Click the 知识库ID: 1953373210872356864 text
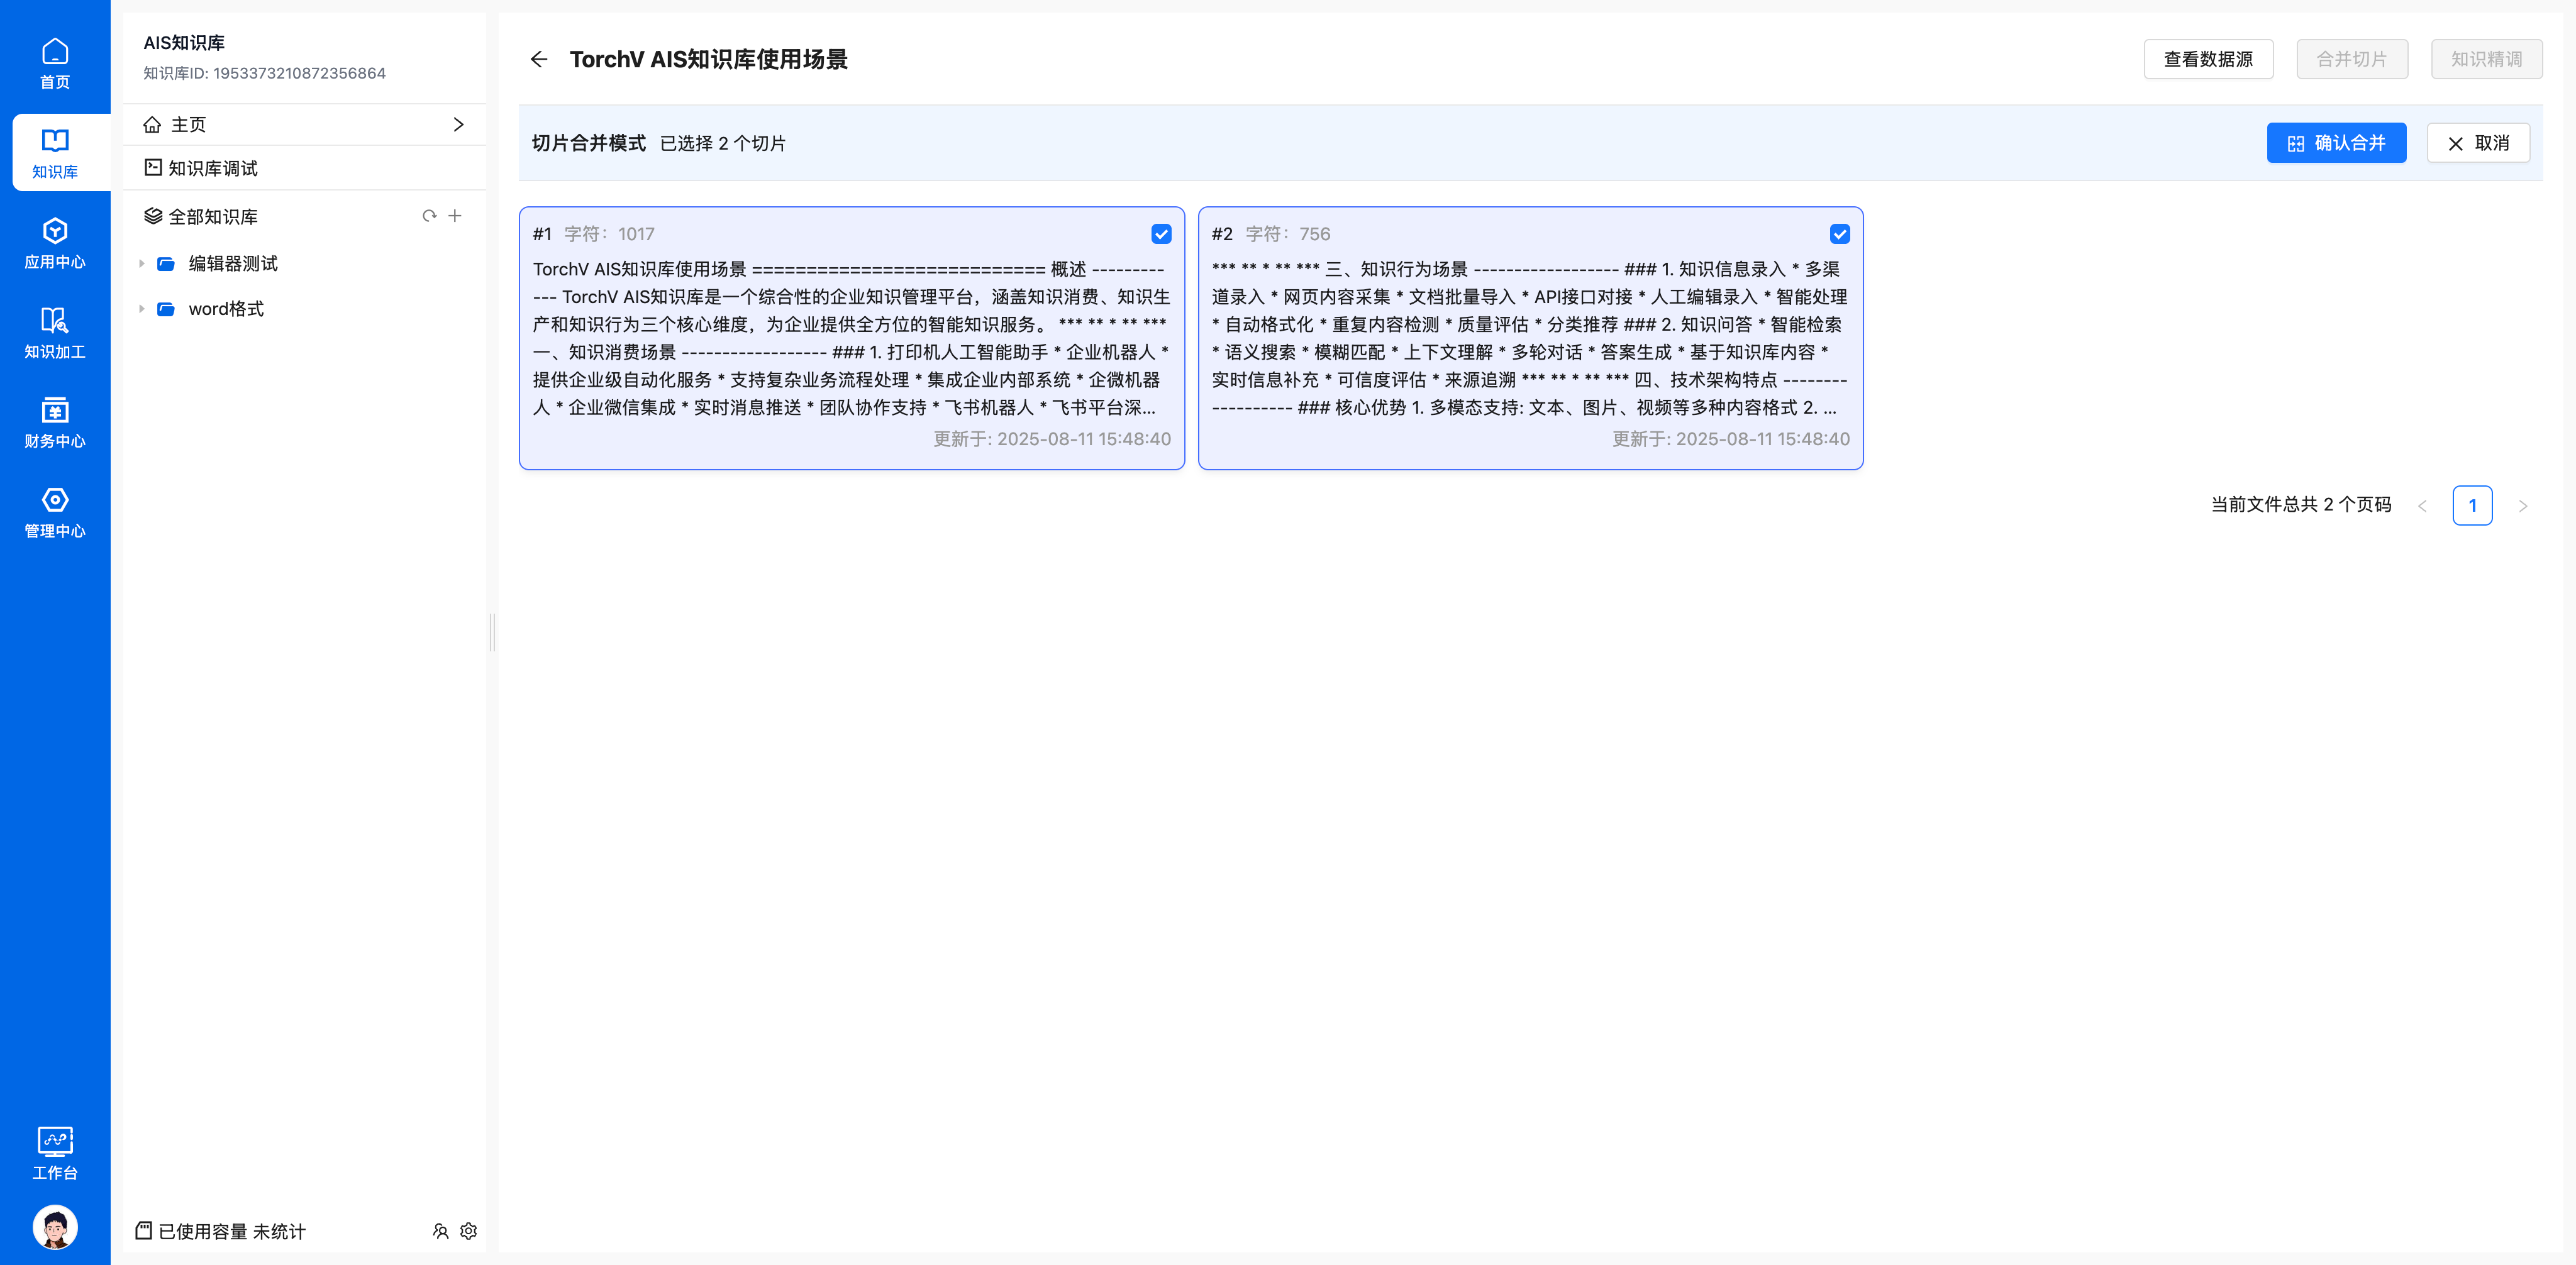Screen dimensions: 2576x1265 [264, 73]
